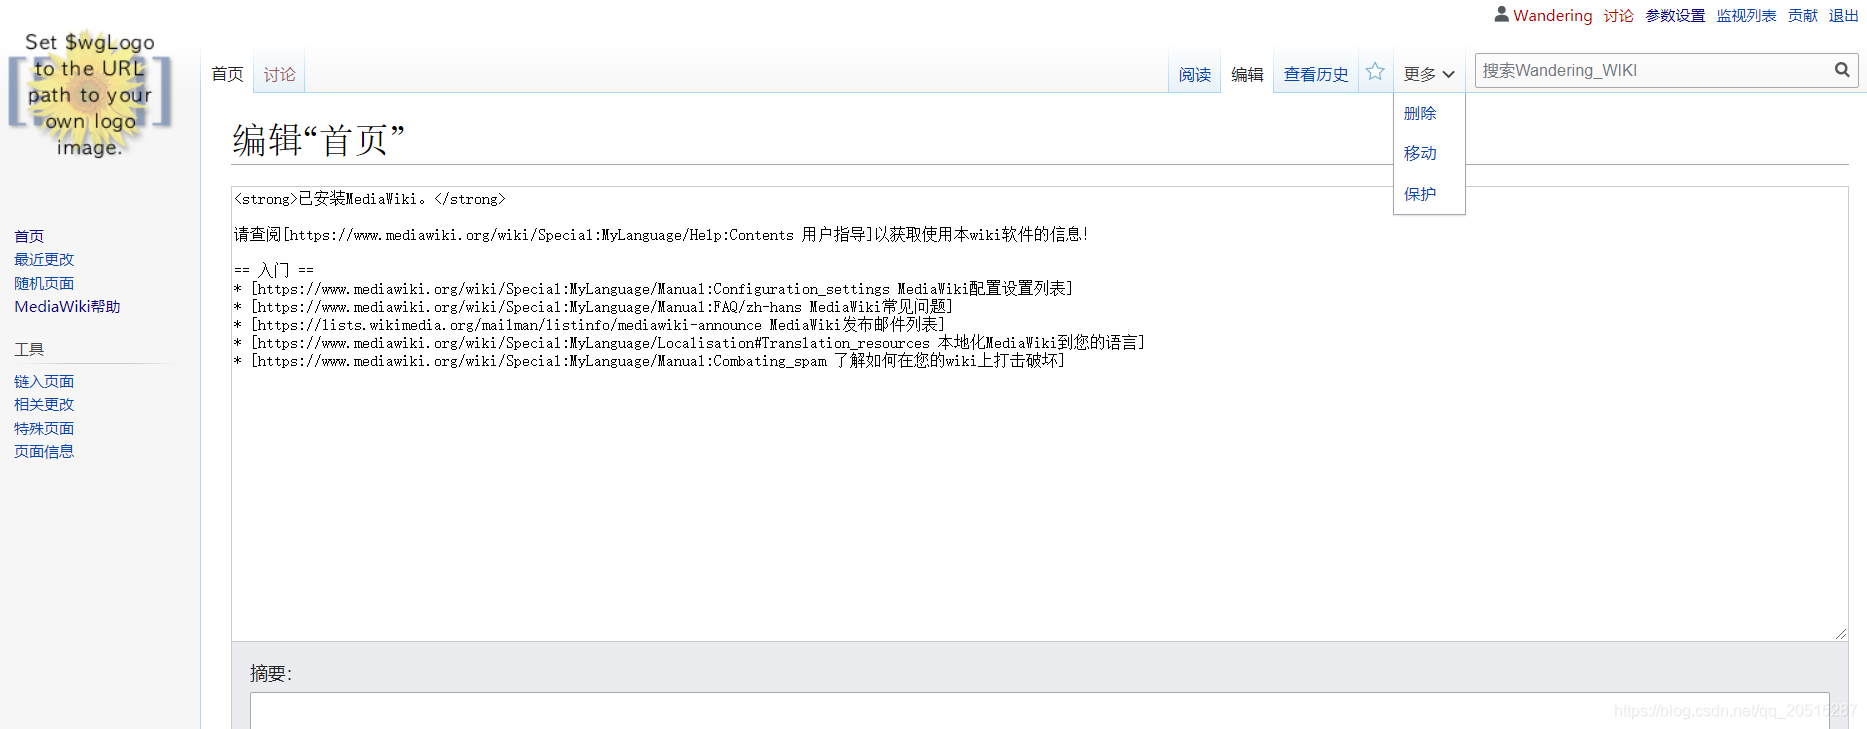Click the 'mediawiki-announce' mailing list line
Image resolution: width=1867 pixels, height=729 pixels.
[589, 324]
